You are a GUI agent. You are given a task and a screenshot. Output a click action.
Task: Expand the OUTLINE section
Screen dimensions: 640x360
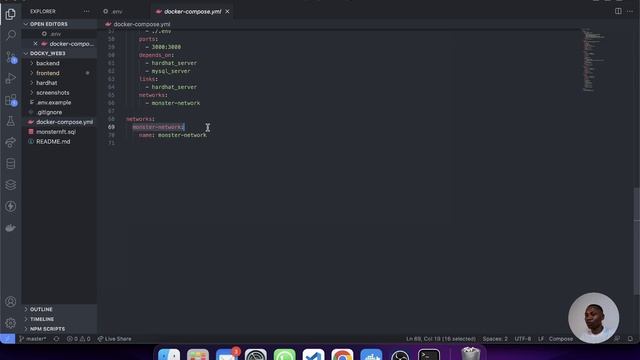pyautogui.click(x=59, y=309)
